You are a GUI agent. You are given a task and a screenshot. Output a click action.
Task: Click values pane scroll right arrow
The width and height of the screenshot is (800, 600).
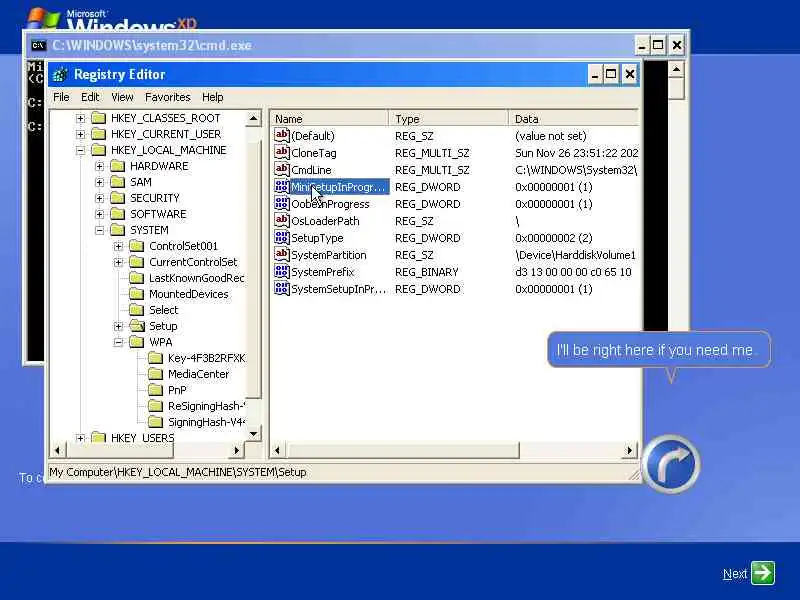(630, 450)
